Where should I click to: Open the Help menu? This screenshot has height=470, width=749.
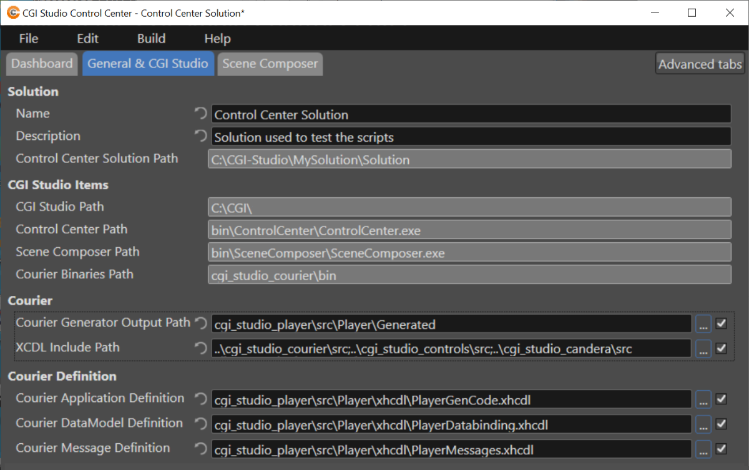tap(217, 38)
